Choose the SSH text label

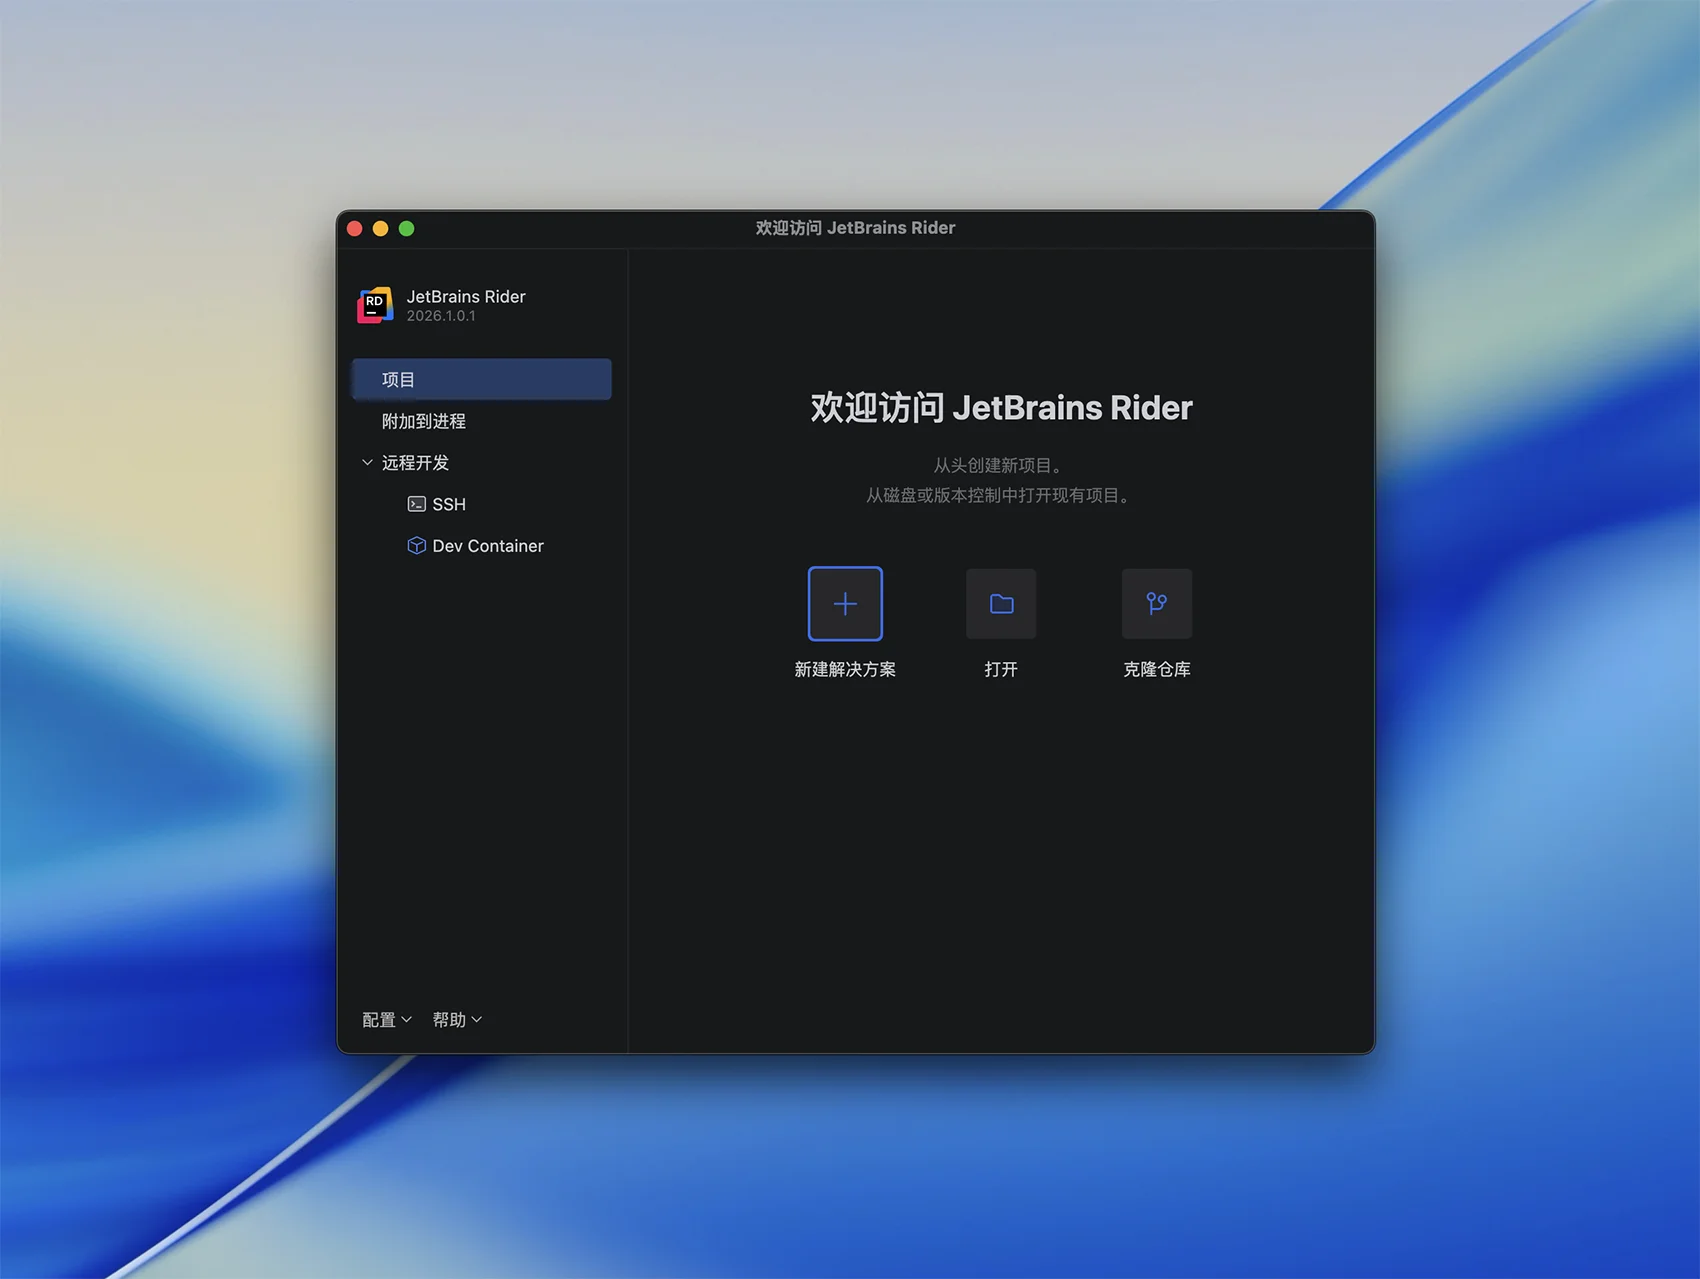pos(449,505)
